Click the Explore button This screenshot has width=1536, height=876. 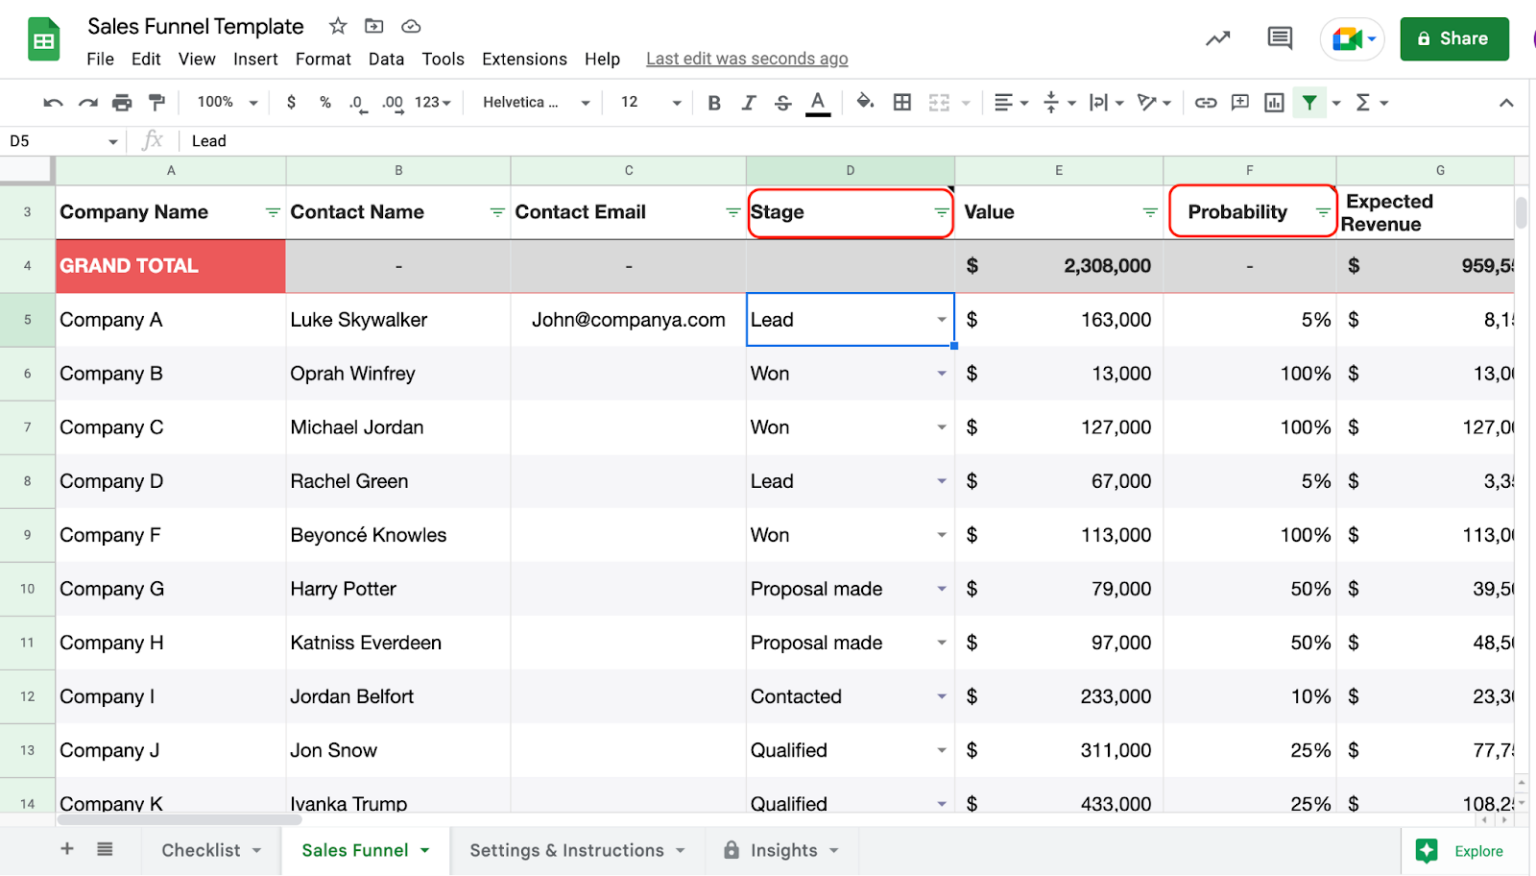1461,851
